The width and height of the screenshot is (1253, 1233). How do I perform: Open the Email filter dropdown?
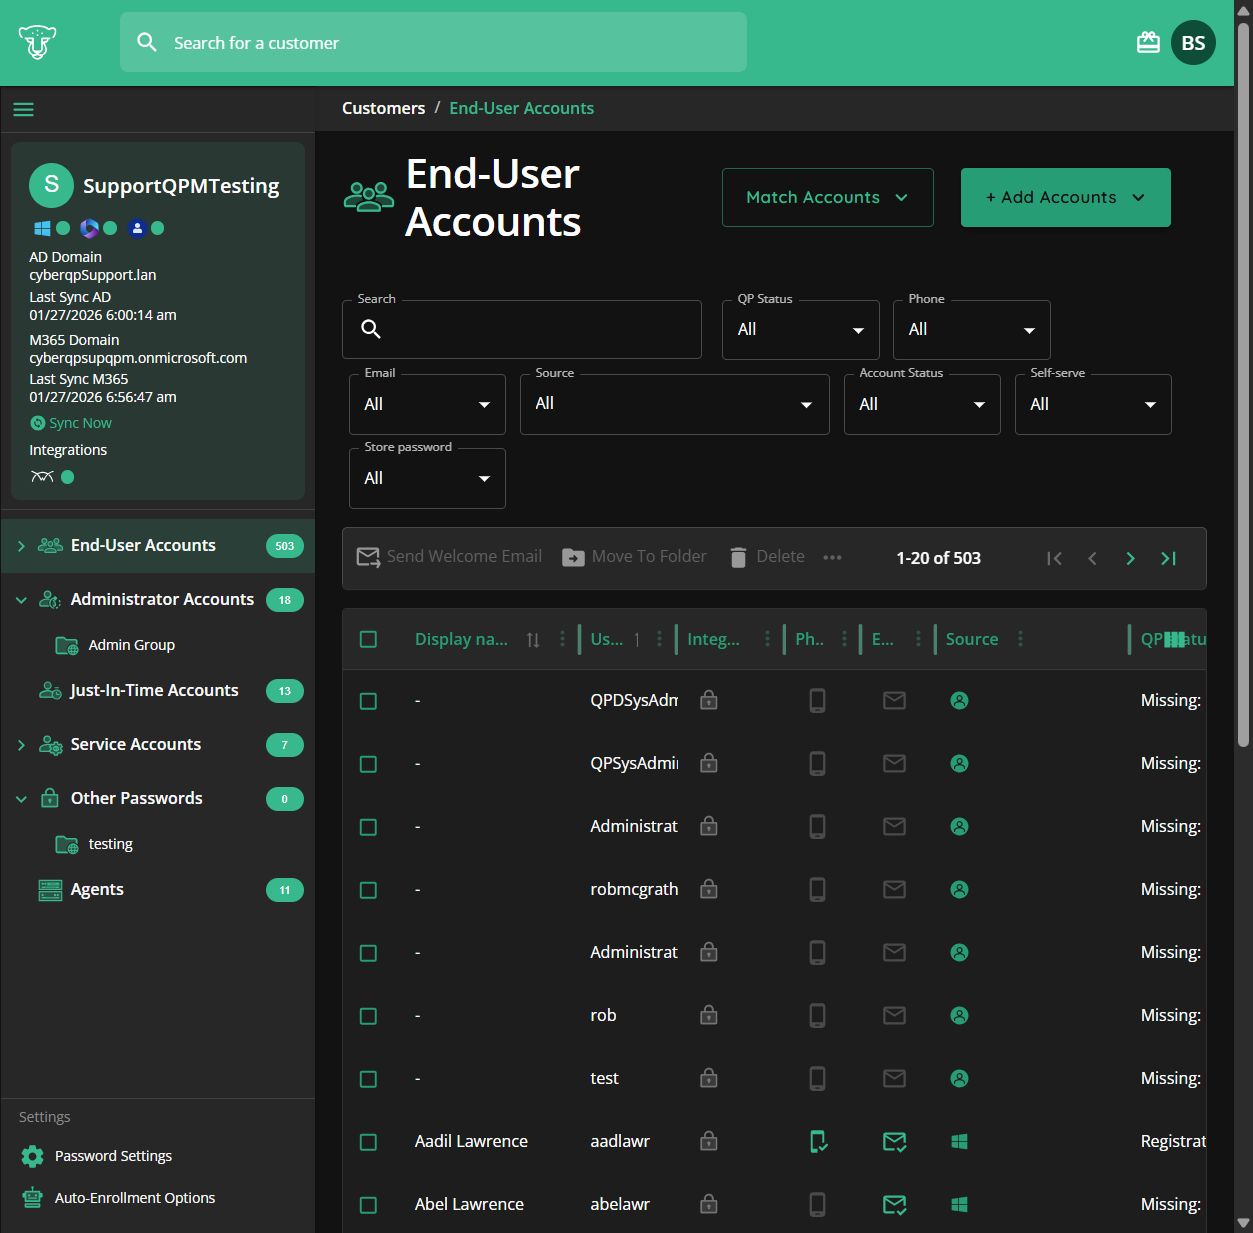[427, 404]
